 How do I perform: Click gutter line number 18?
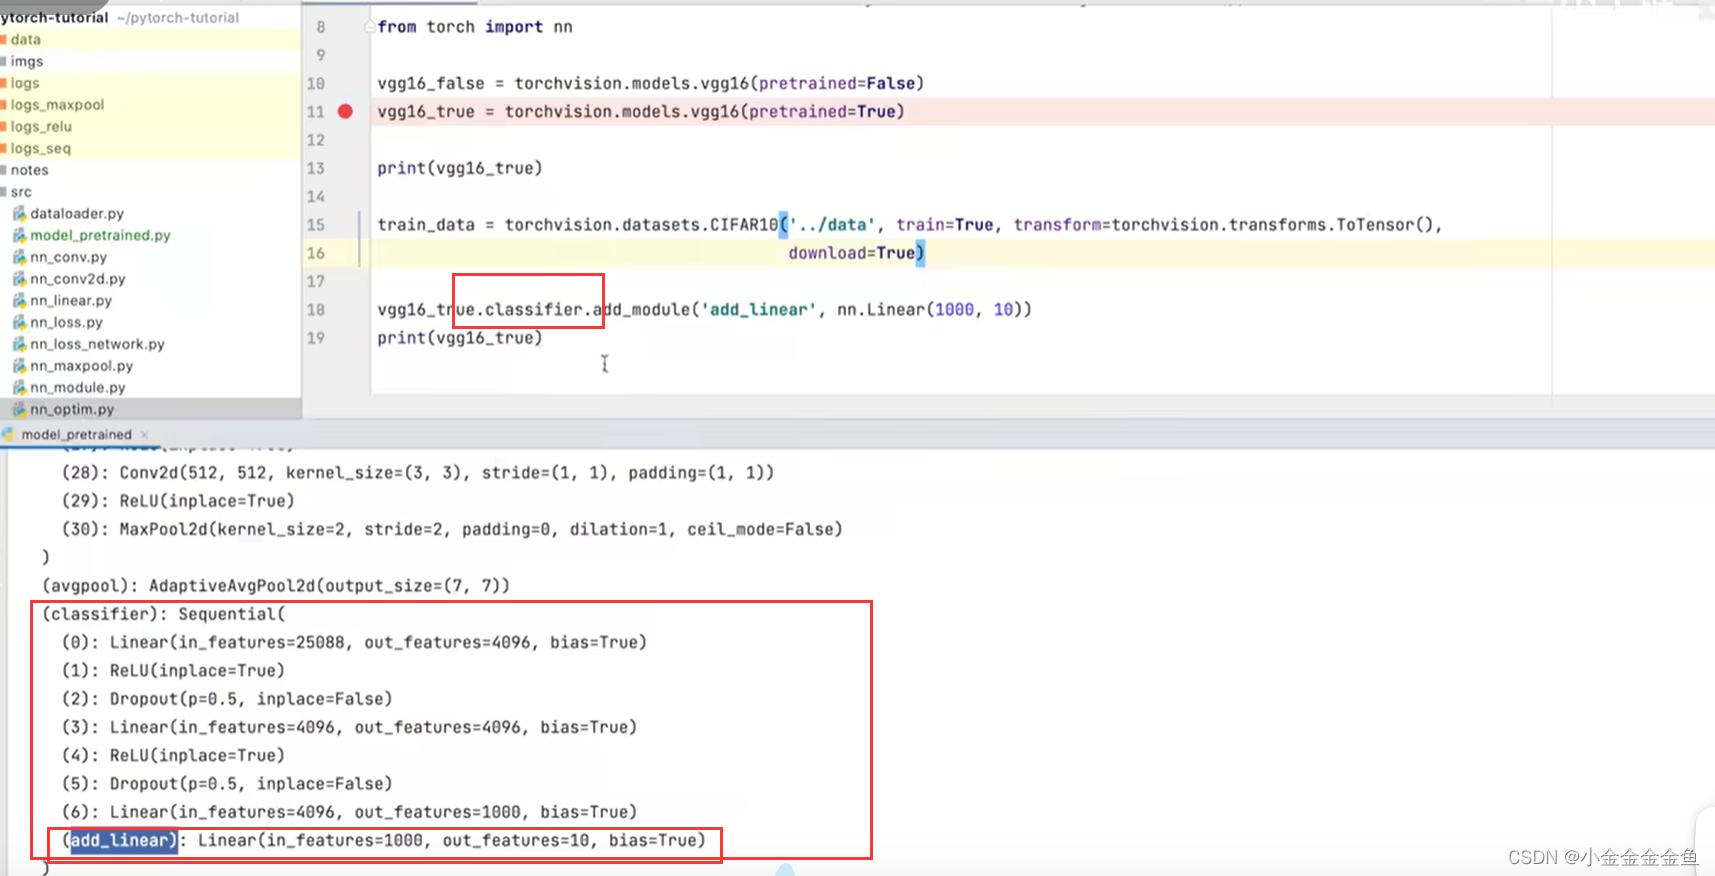tap(316, 310)
